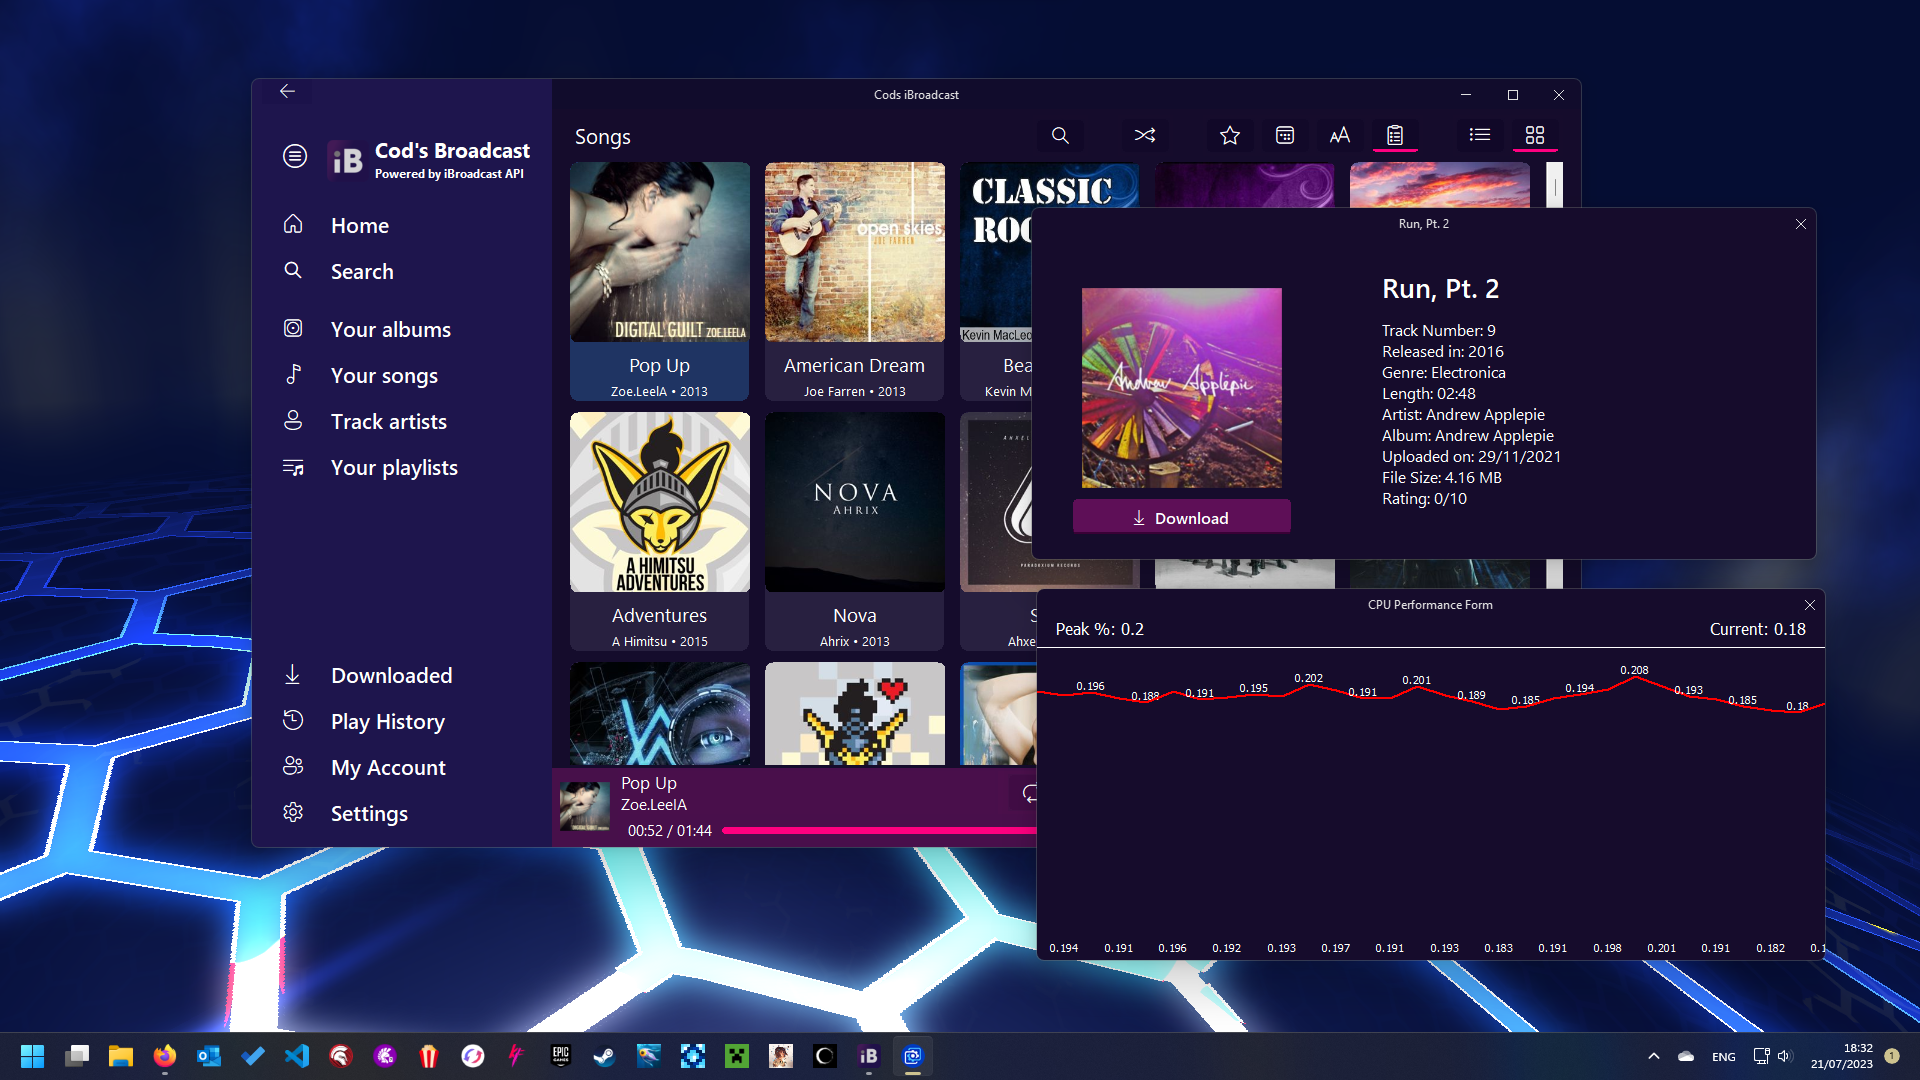Open Track artists
1920x1080 pixels.
click(389, 421)
